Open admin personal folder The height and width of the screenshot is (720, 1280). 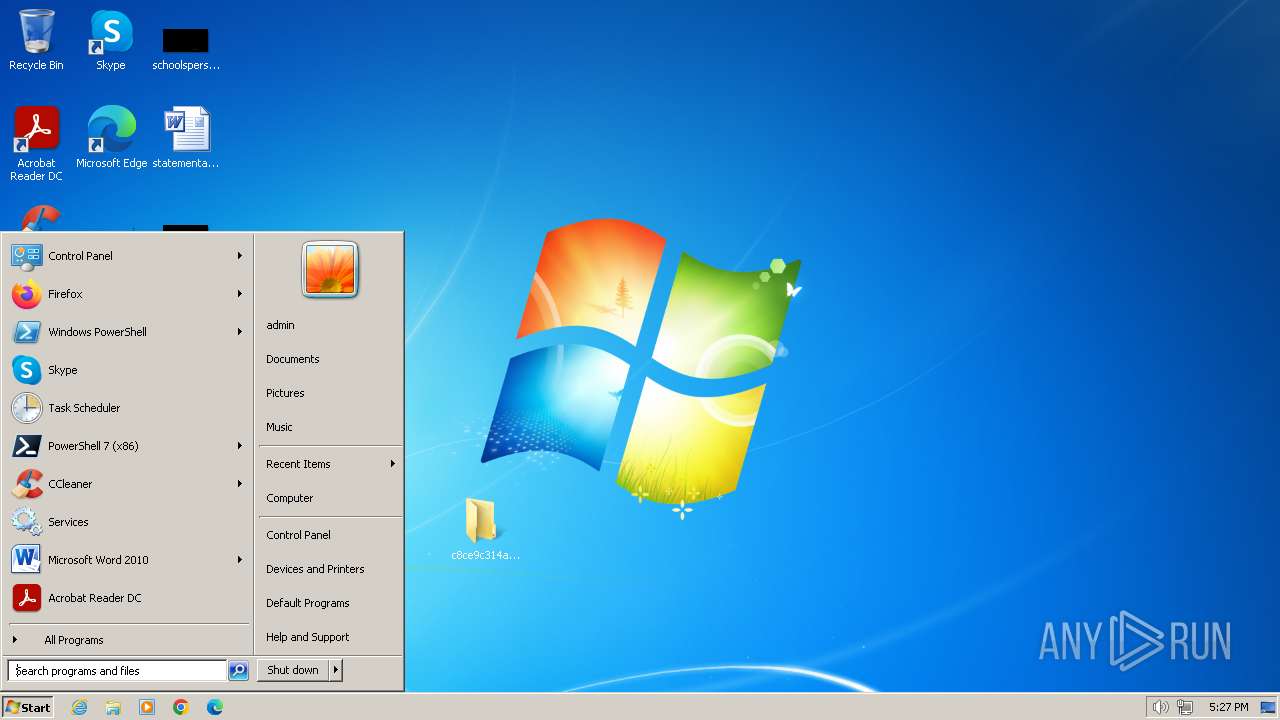click(330, 325)
